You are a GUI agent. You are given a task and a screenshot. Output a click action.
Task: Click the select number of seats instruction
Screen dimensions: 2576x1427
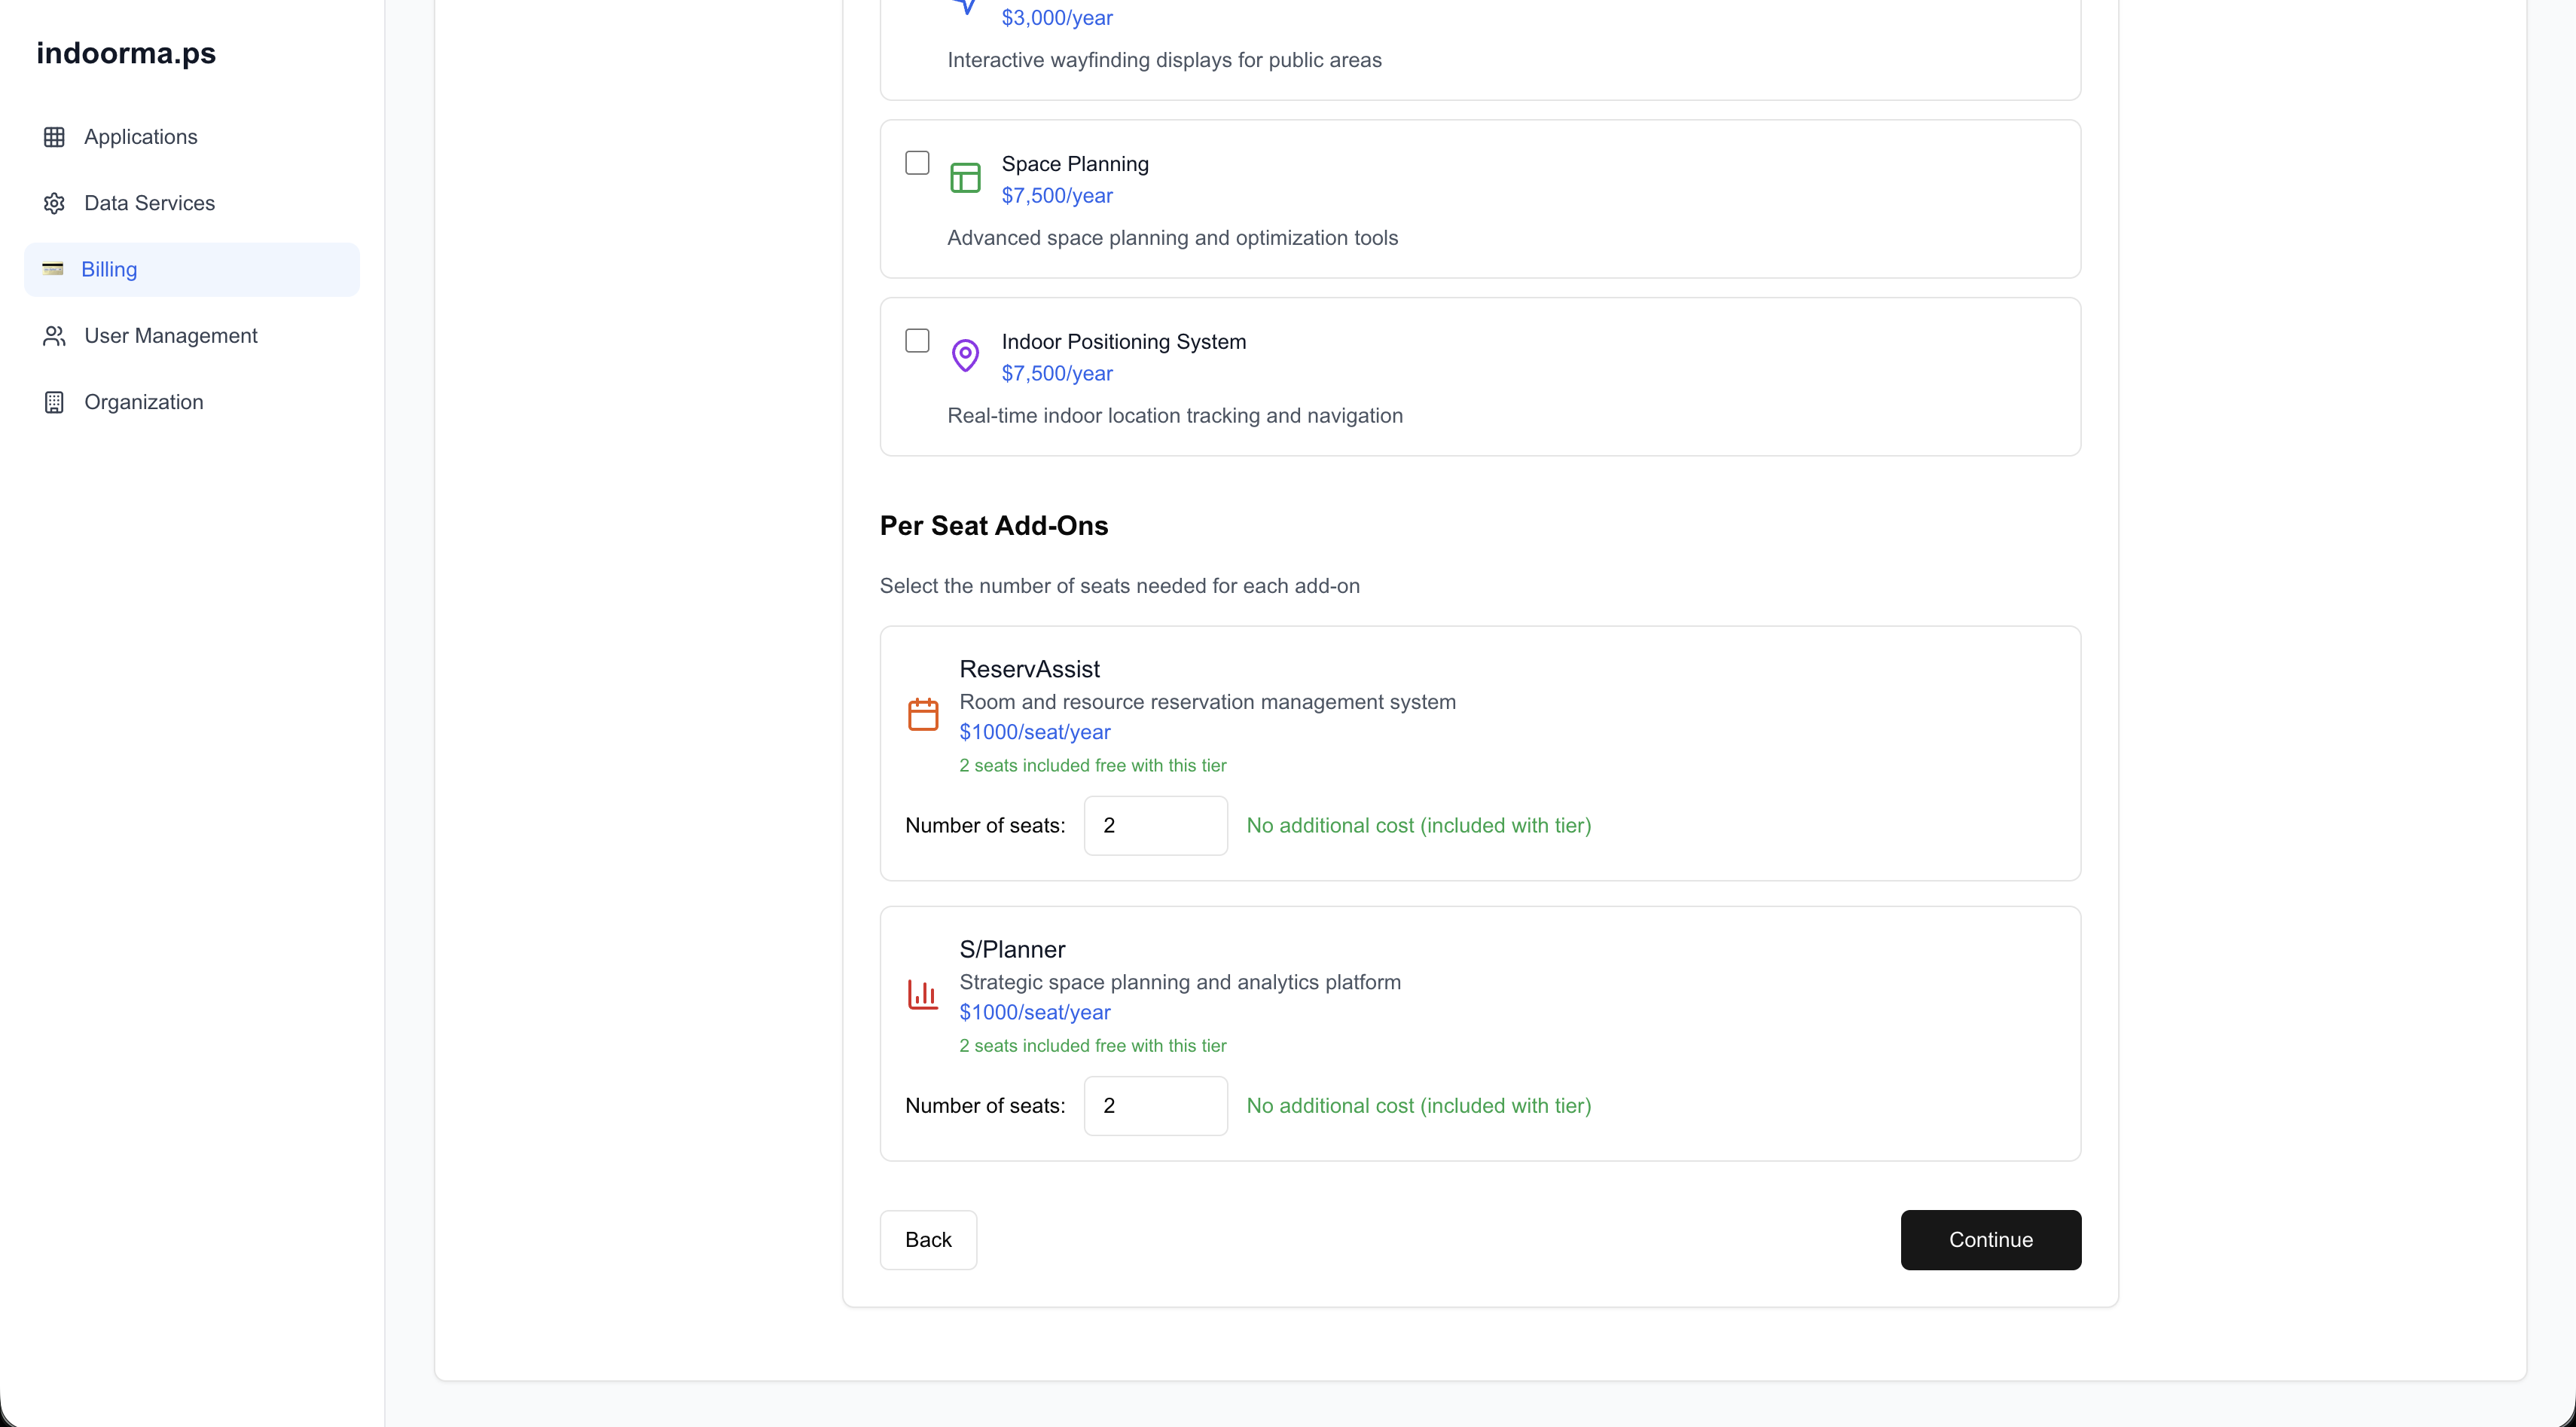(1120, 586)
